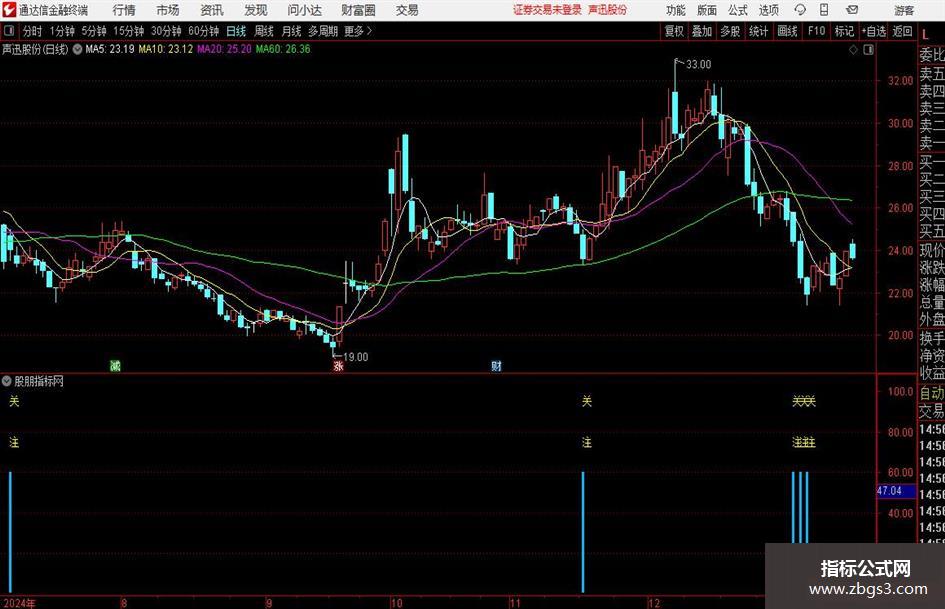Open the 版面 menu
Viewport: 945px width, 609px height.
click(706, 10)
